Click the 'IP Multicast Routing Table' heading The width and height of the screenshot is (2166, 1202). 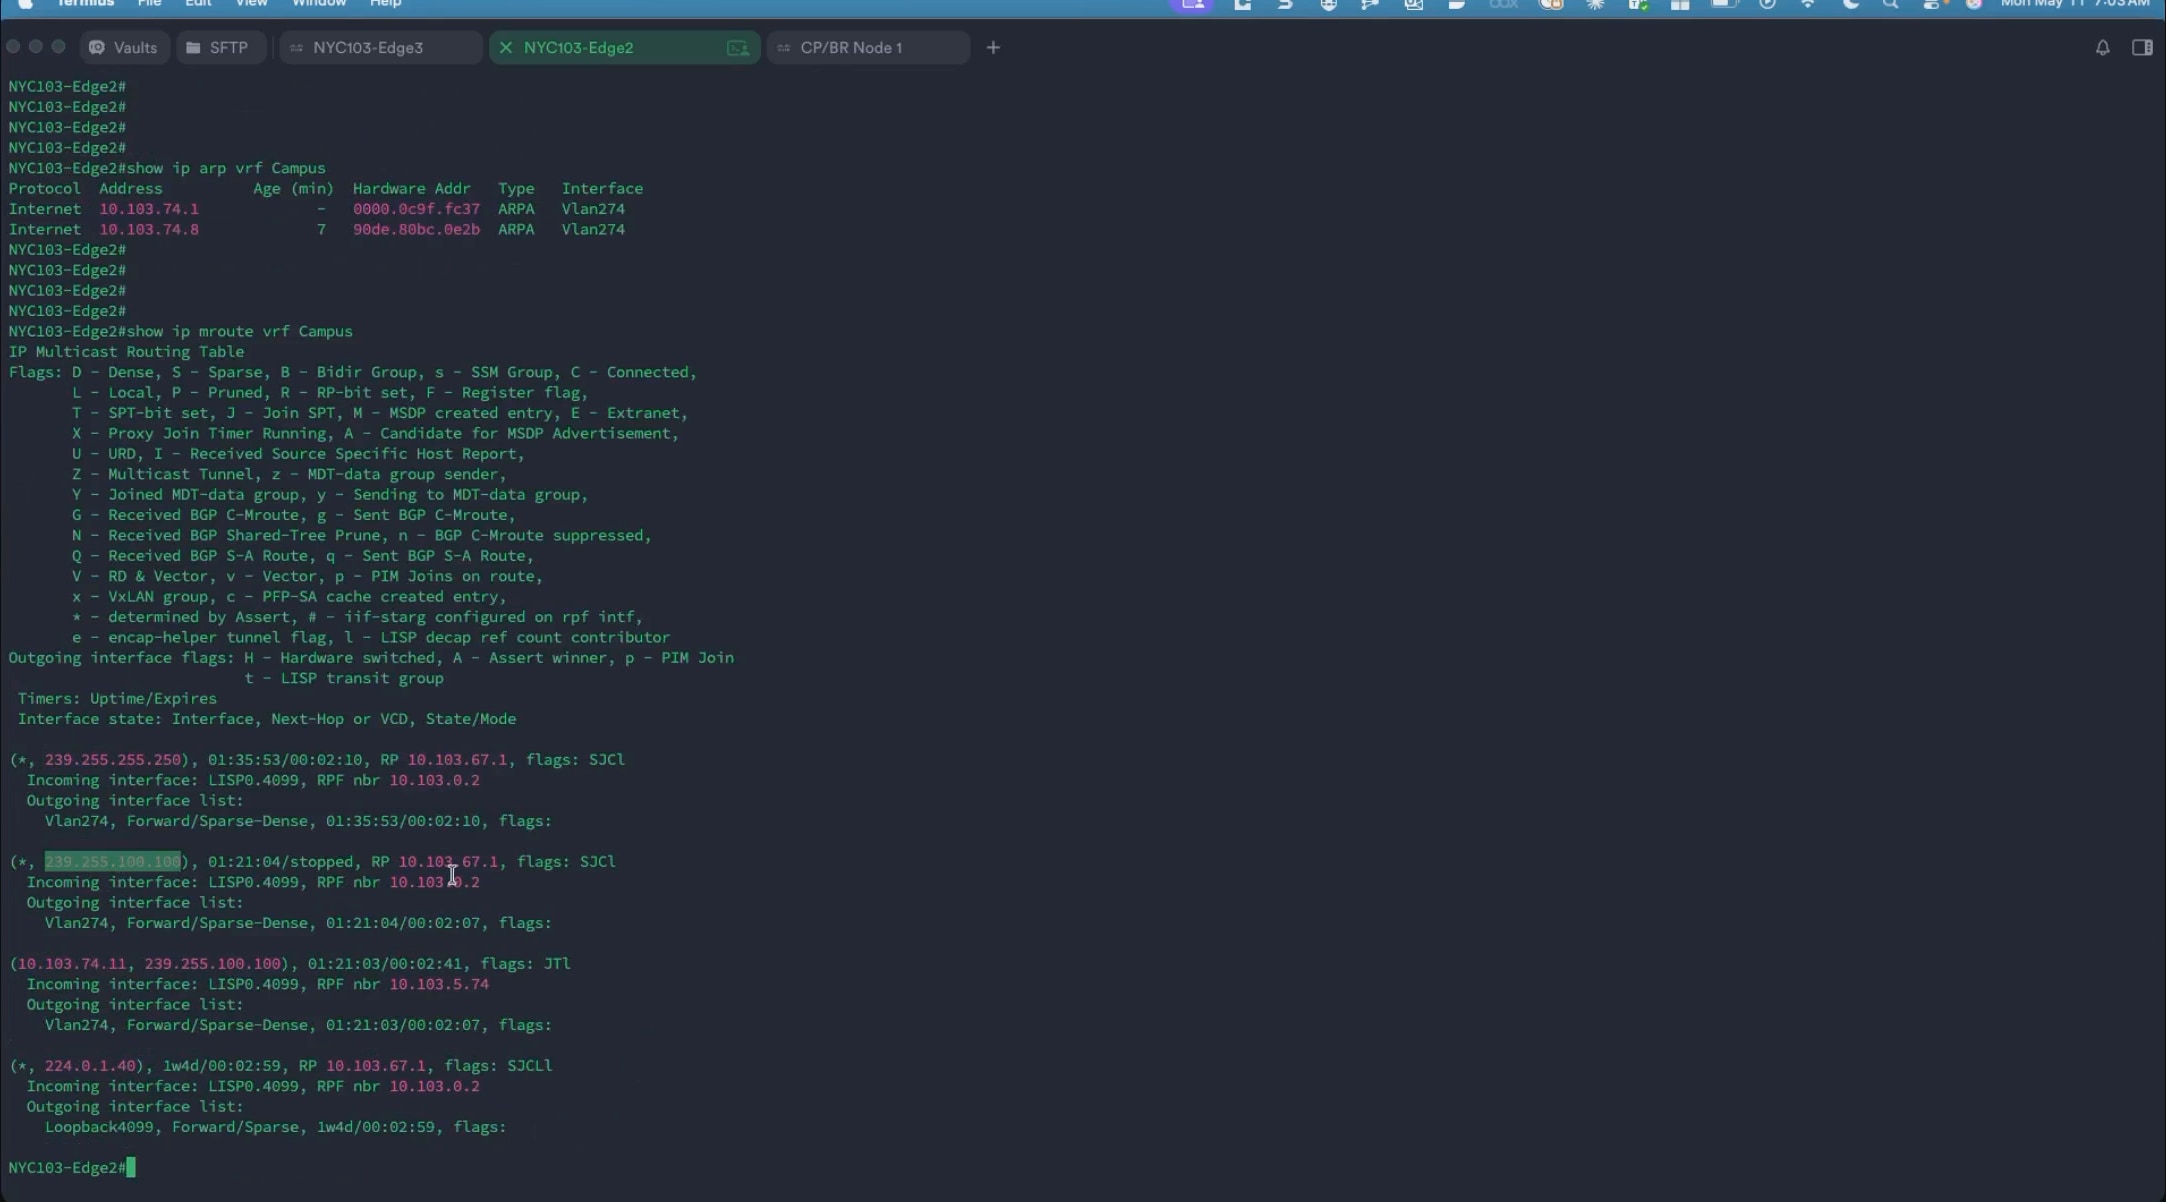click(x=126, y=351)
